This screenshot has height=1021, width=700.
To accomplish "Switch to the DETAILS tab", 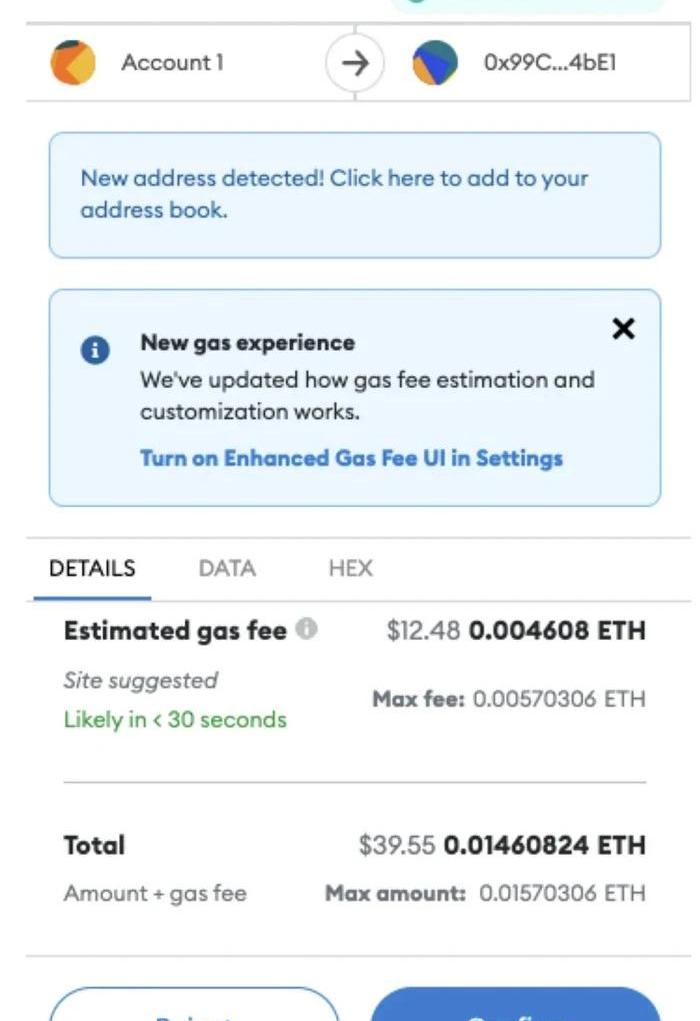I will click(x=92, y=569).
